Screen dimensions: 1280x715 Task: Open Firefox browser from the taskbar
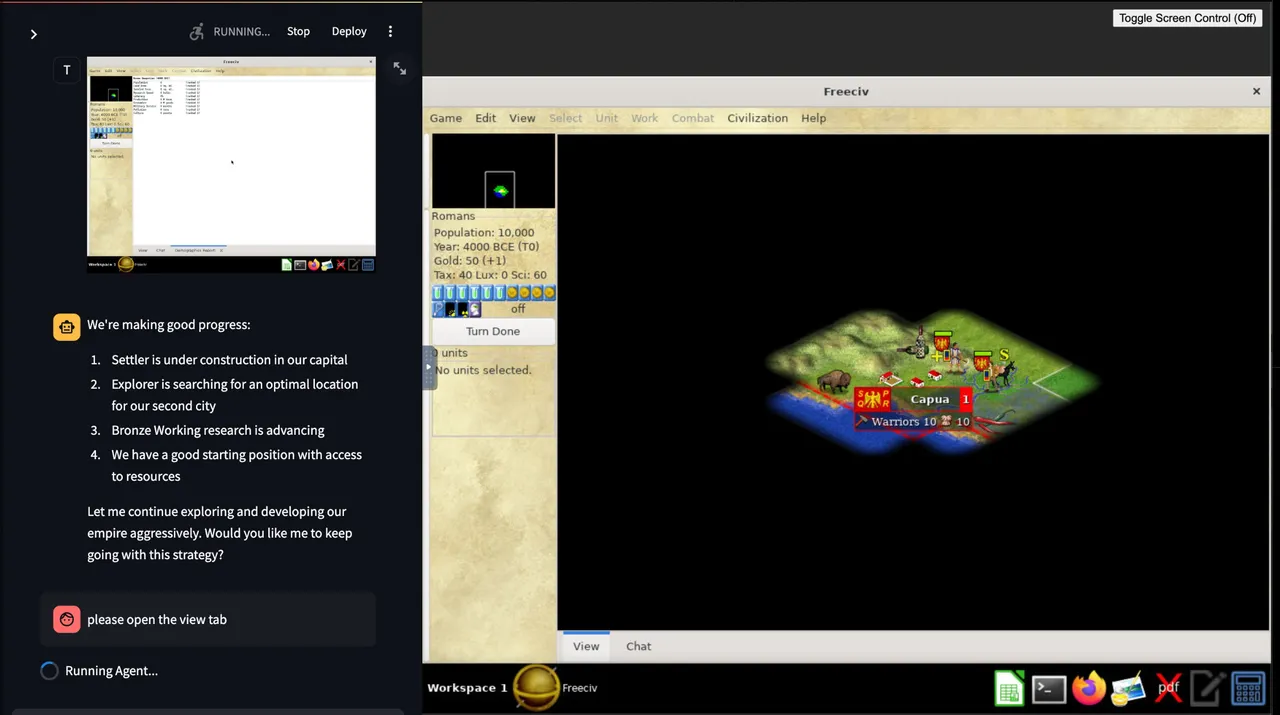tap(1088, 688)
